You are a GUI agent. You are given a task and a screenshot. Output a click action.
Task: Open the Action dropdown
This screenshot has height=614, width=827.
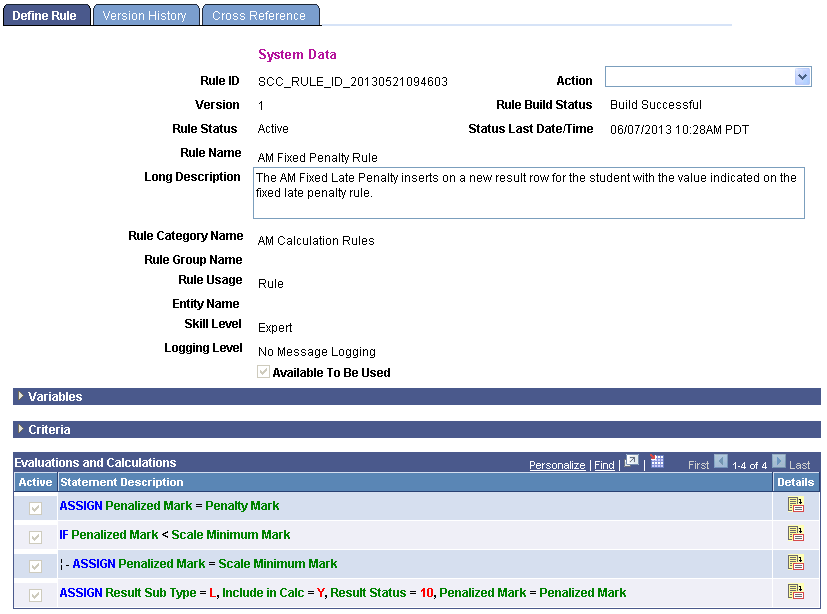click(x=802, y=76)
